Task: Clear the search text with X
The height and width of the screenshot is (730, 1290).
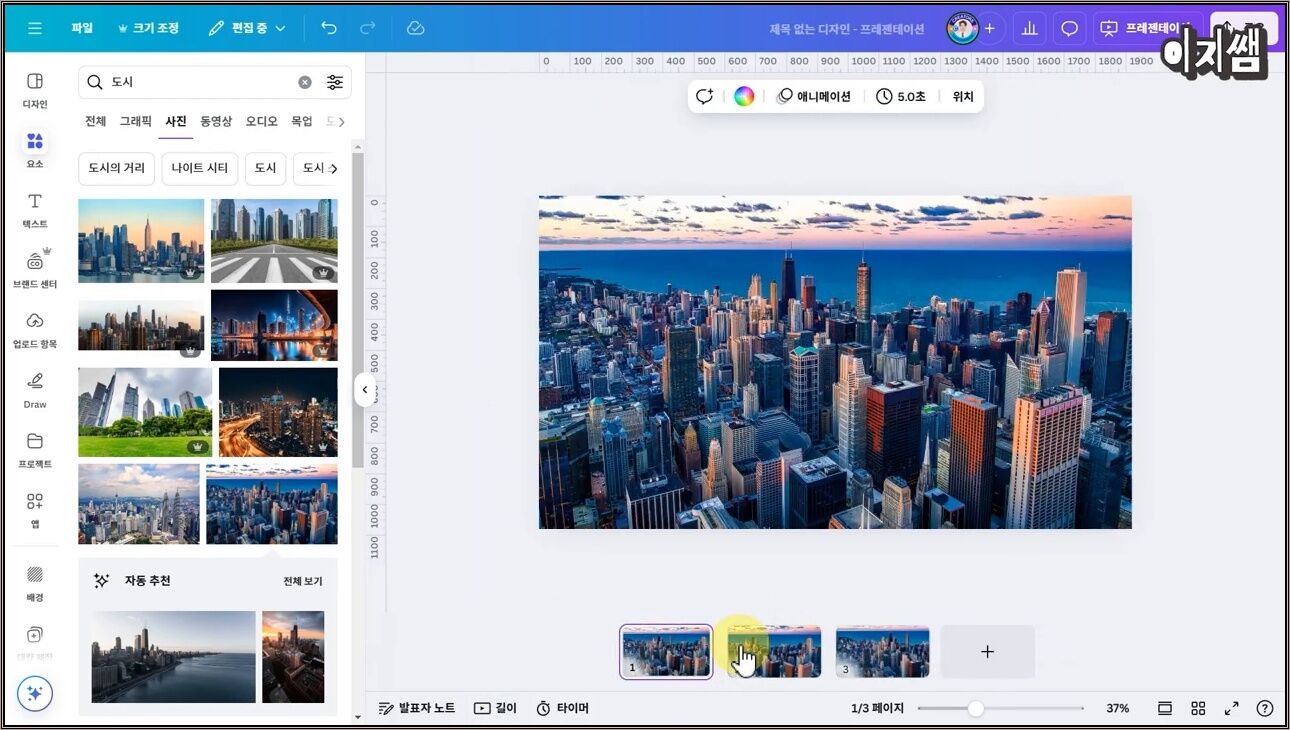Action: (x=305, y=82)
